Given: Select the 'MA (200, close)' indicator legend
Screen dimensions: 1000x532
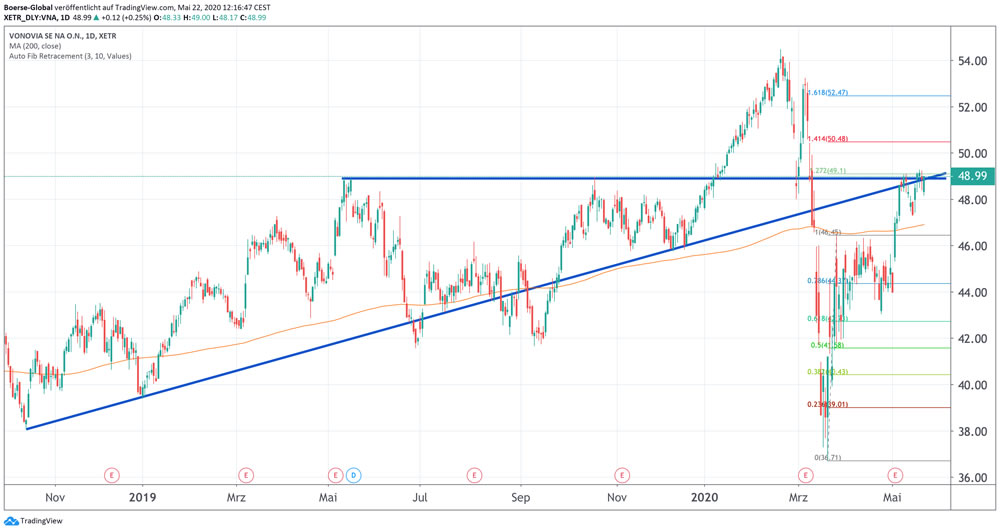Looking at the screenshot, I should tap(35, 46).
